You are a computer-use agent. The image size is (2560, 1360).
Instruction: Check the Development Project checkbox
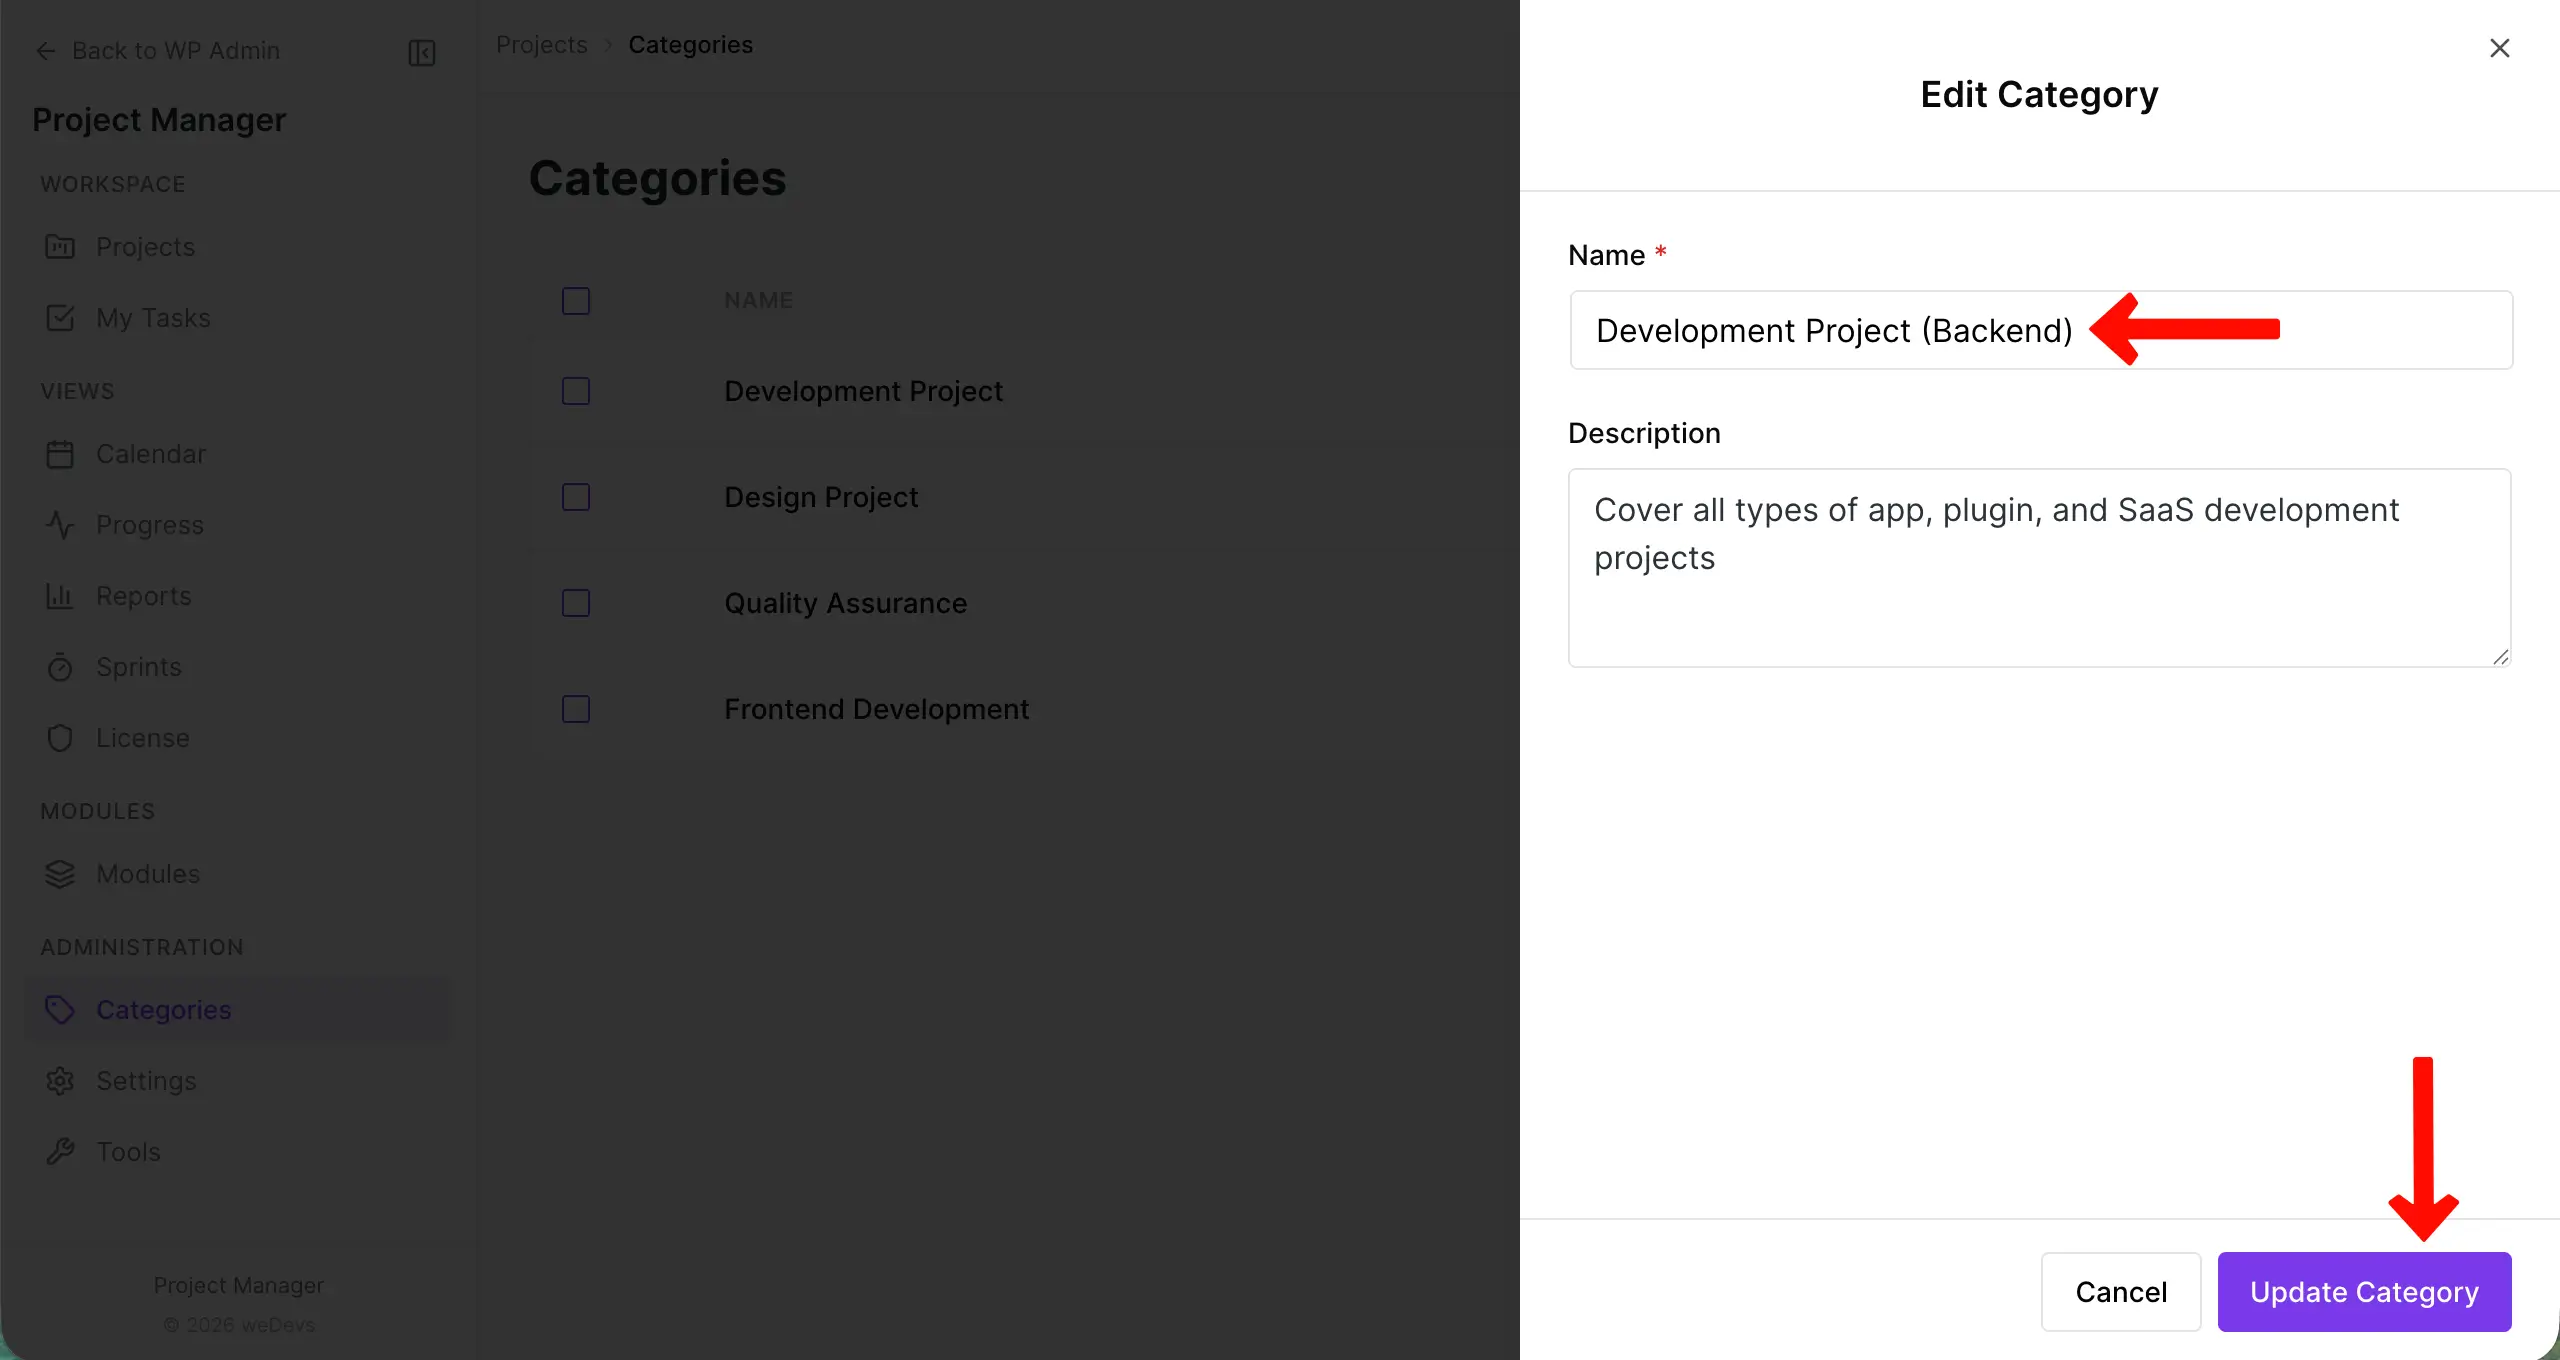[x=576, y=391]
